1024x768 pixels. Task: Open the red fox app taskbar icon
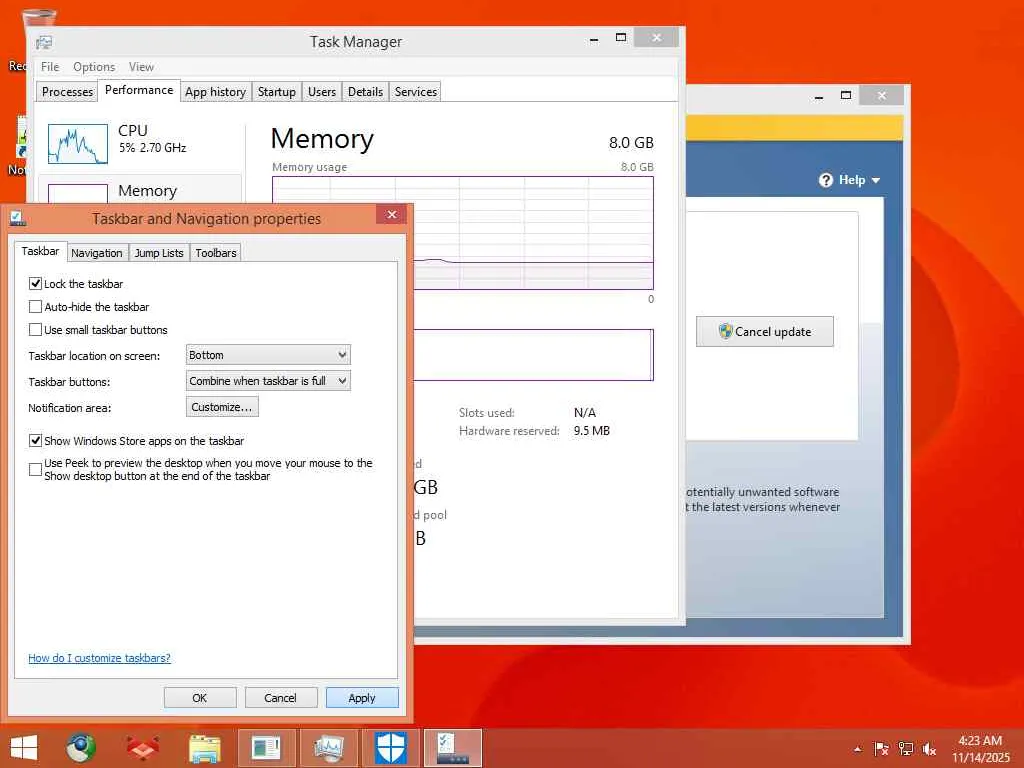142,748
